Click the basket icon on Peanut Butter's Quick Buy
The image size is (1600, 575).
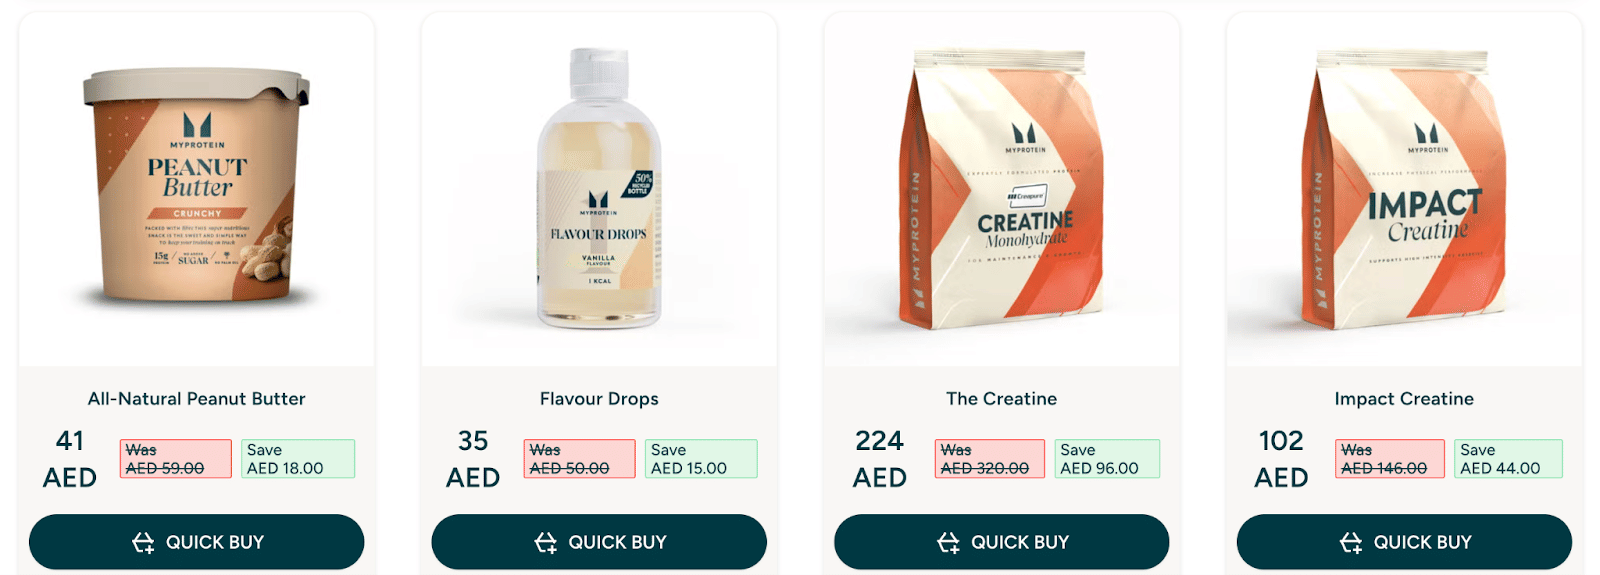tap(143, 542)
